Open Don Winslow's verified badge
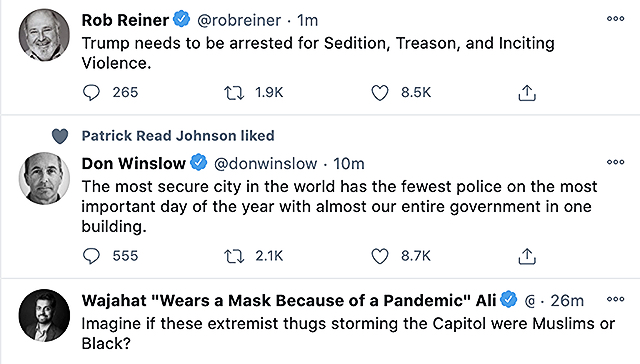640x364 pixels. coord(199,162)
